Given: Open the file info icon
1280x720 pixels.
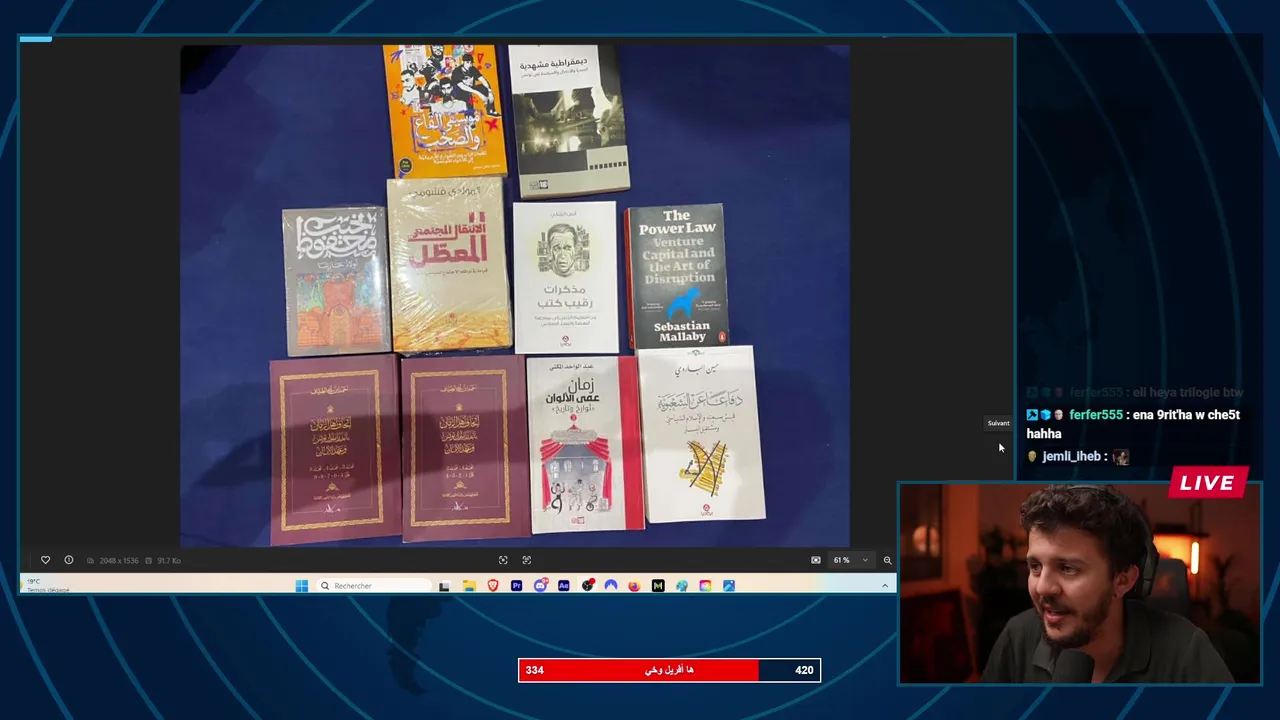Looking at the screenshot, I should 69,560.
